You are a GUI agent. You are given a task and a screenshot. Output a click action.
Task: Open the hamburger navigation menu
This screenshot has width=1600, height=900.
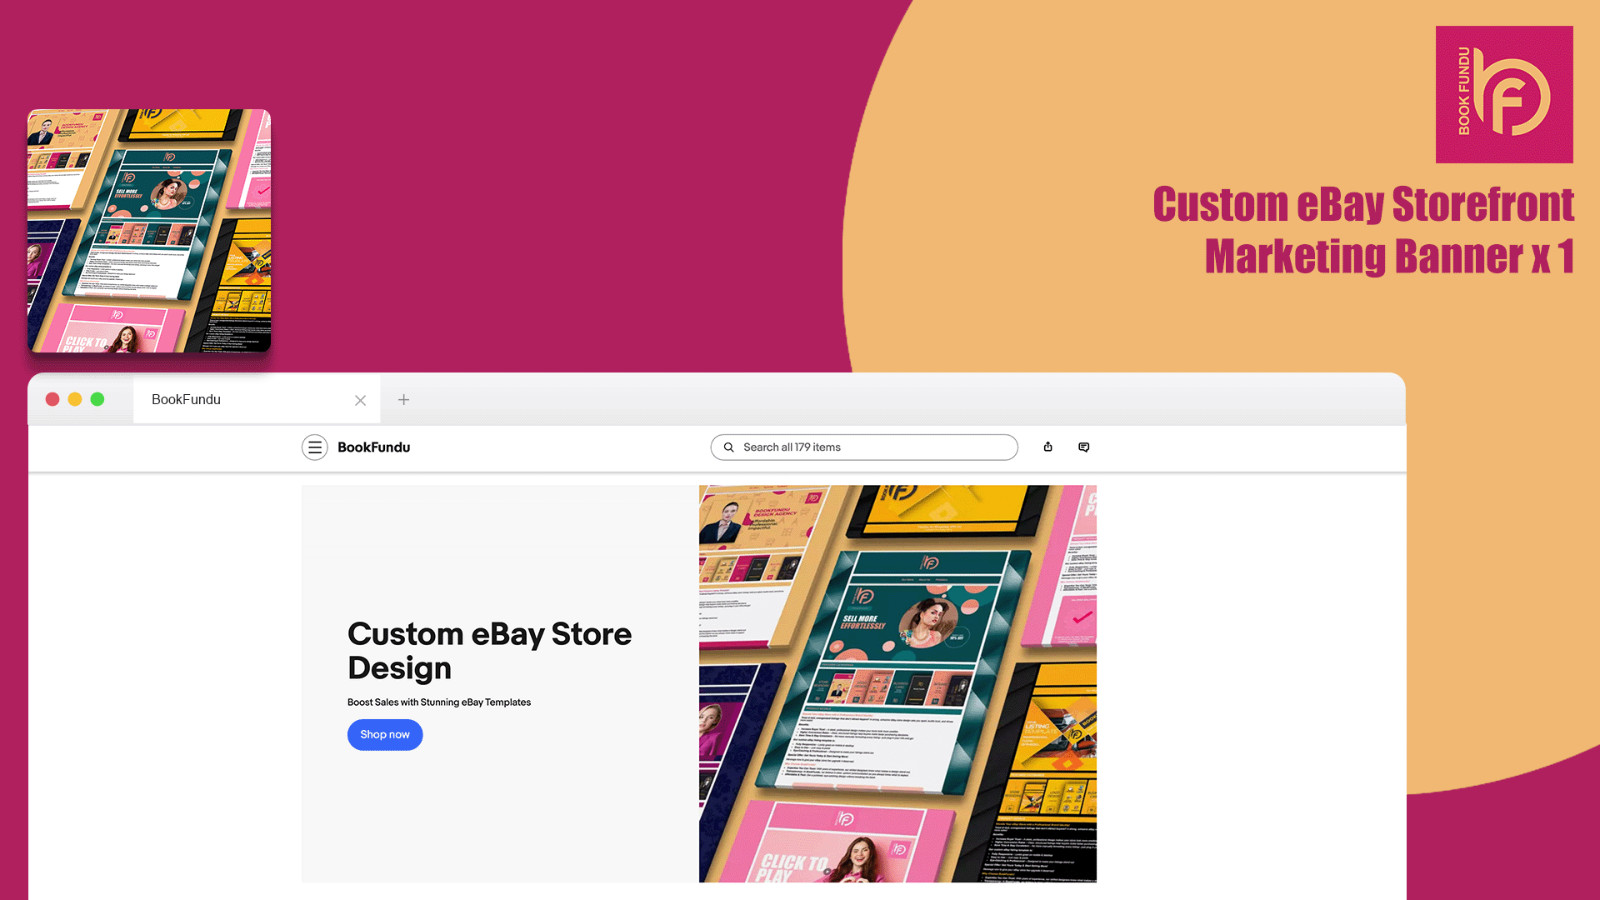[315, 447]
